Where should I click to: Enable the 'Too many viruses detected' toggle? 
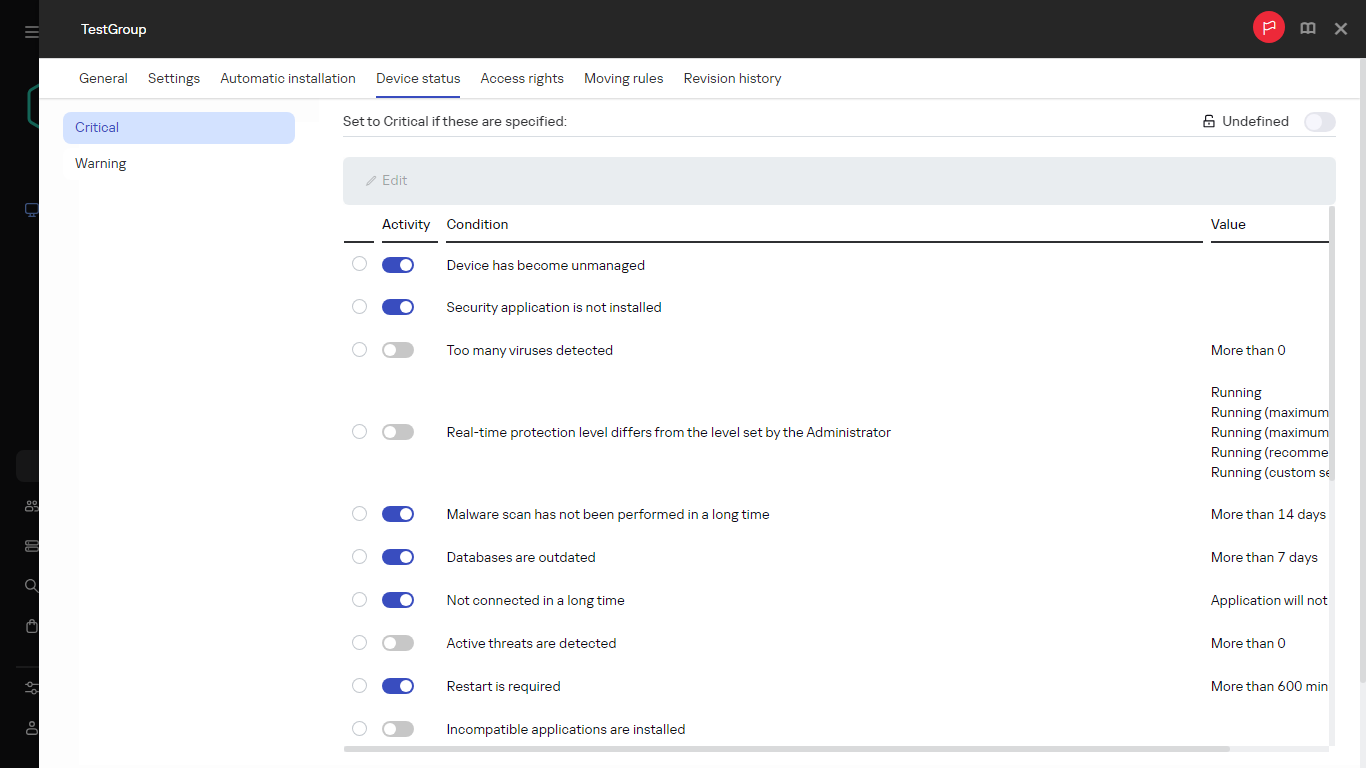[397, 349]
